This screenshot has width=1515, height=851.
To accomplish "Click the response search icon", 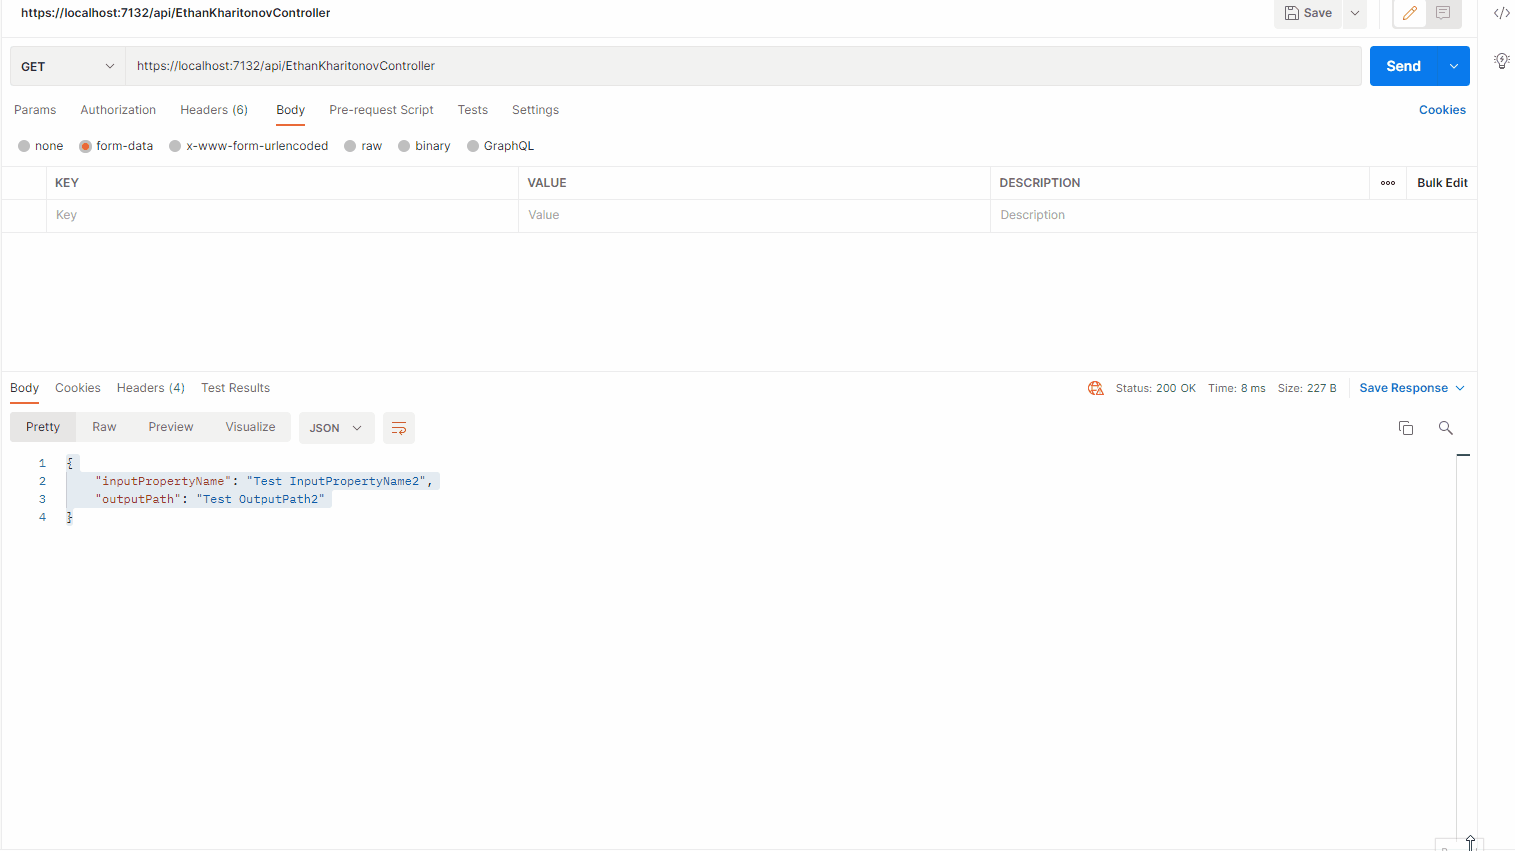I will (1445, 428).
